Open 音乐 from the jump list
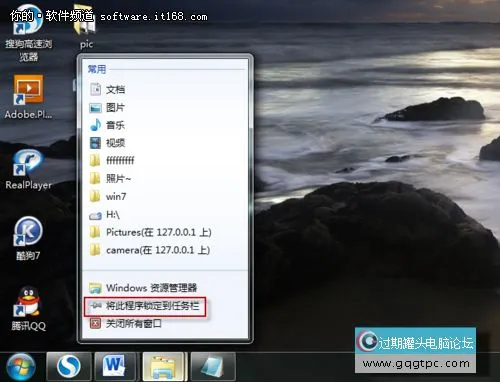 165,125
